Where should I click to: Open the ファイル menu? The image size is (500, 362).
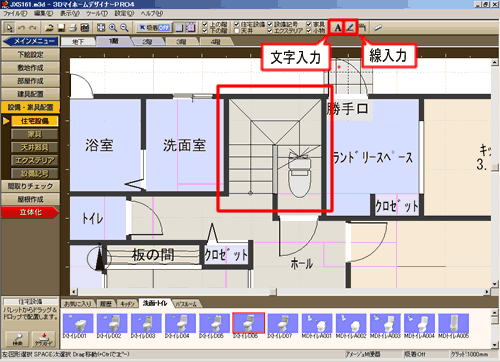click(15, 13)
